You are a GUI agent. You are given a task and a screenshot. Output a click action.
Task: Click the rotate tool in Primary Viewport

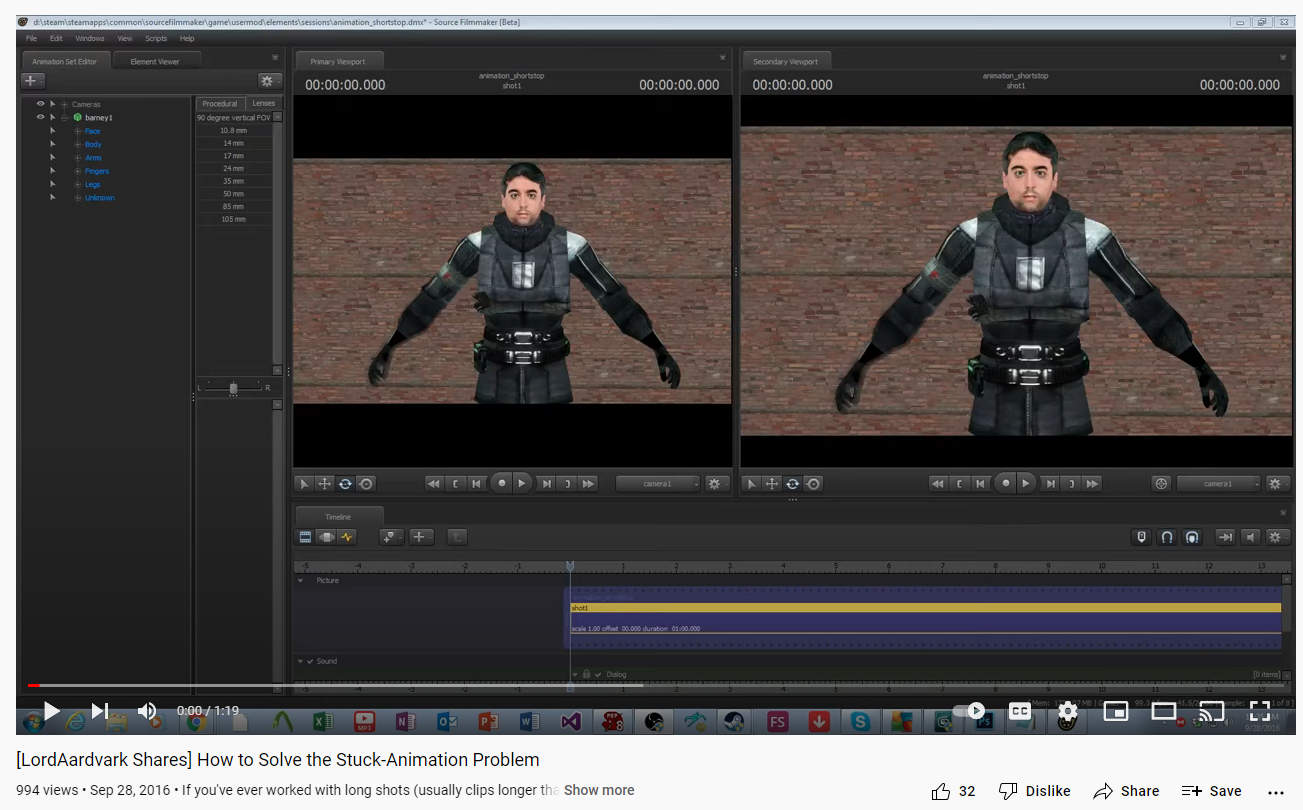click(345, 484)
